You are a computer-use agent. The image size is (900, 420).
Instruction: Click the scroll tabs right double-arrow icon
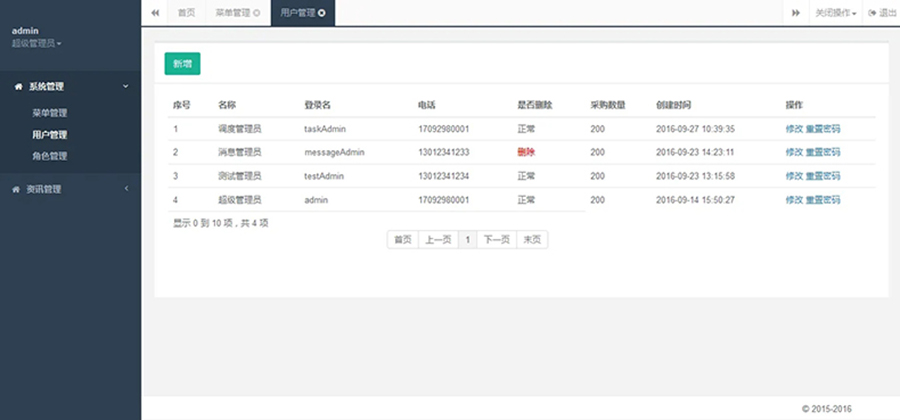[796, 13]
